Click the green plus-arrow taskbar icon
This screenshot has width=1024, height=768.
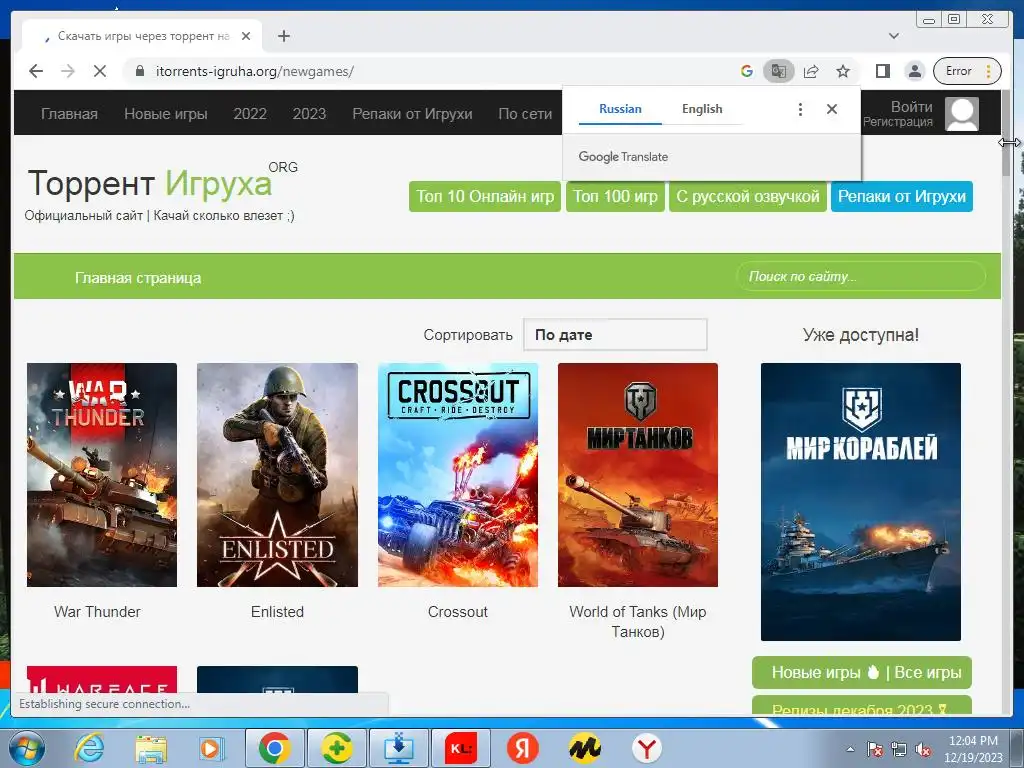point(336,748)
